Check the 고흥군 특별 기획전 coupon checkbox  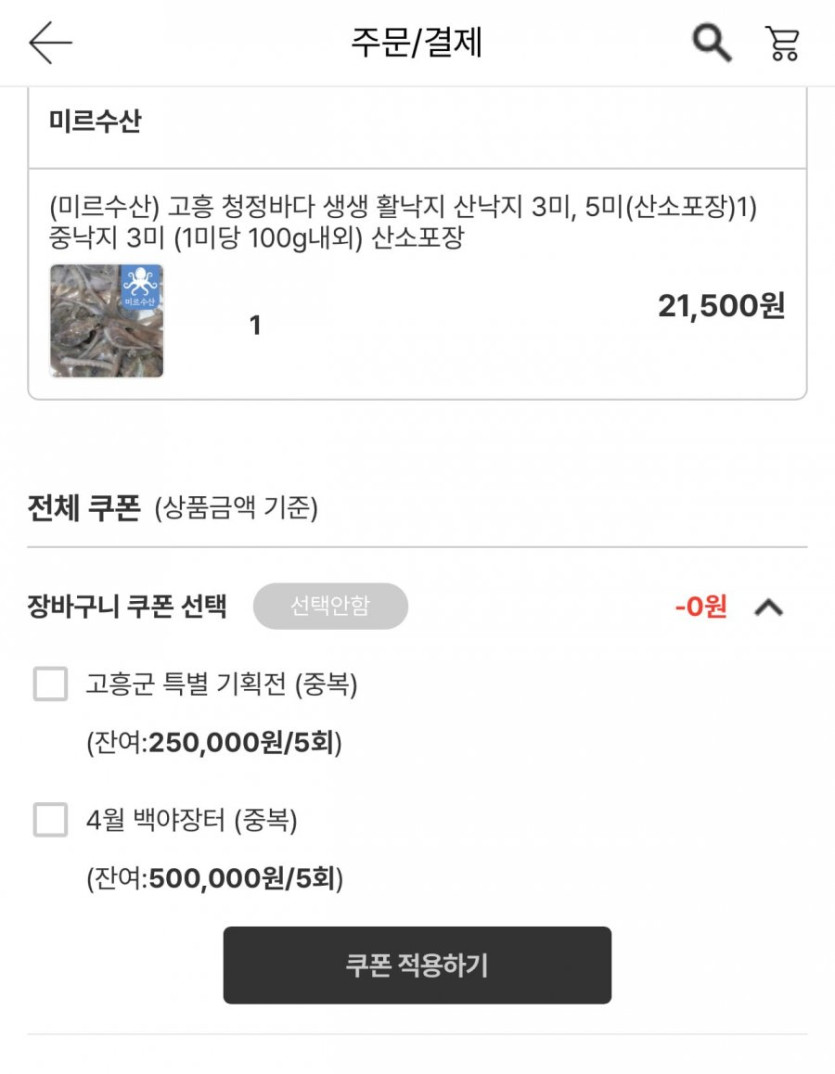point(50,684)
